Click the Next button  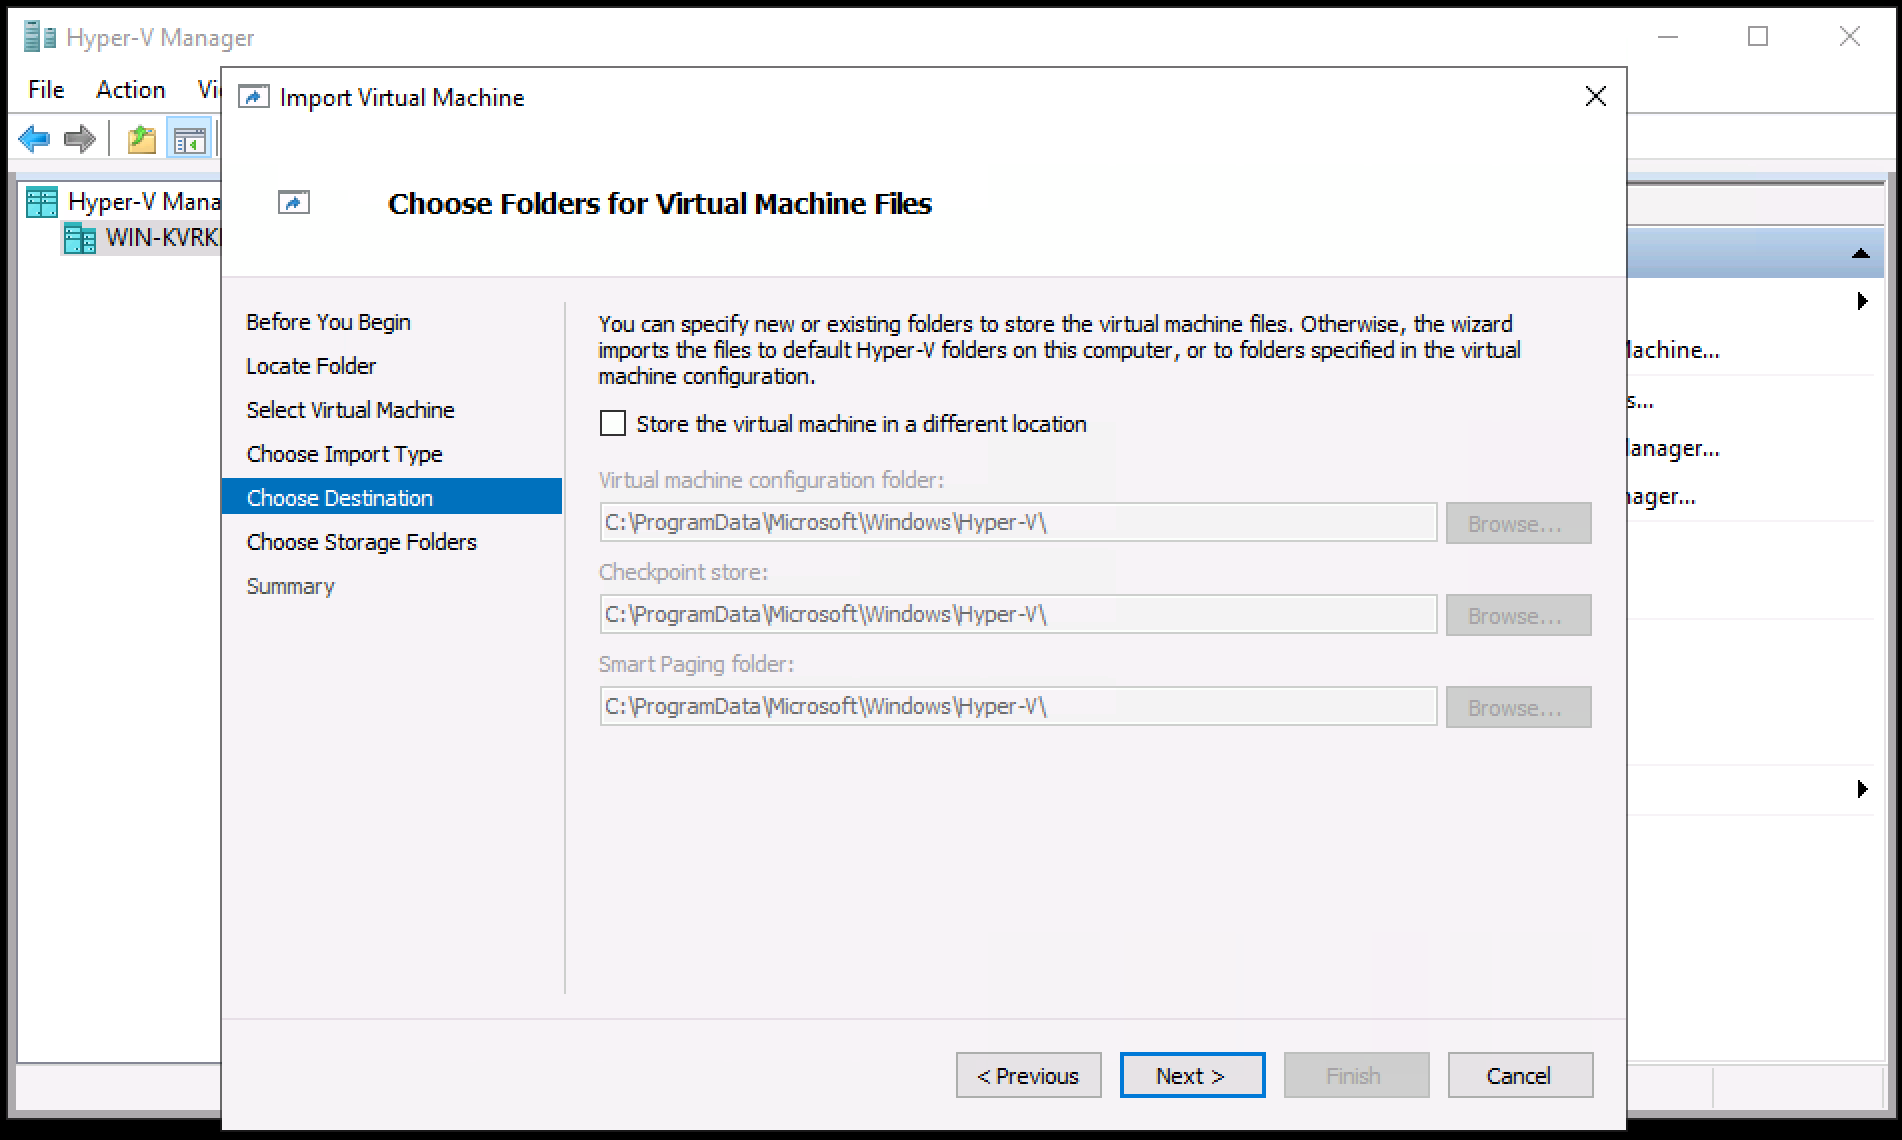click(1192, 1075)
